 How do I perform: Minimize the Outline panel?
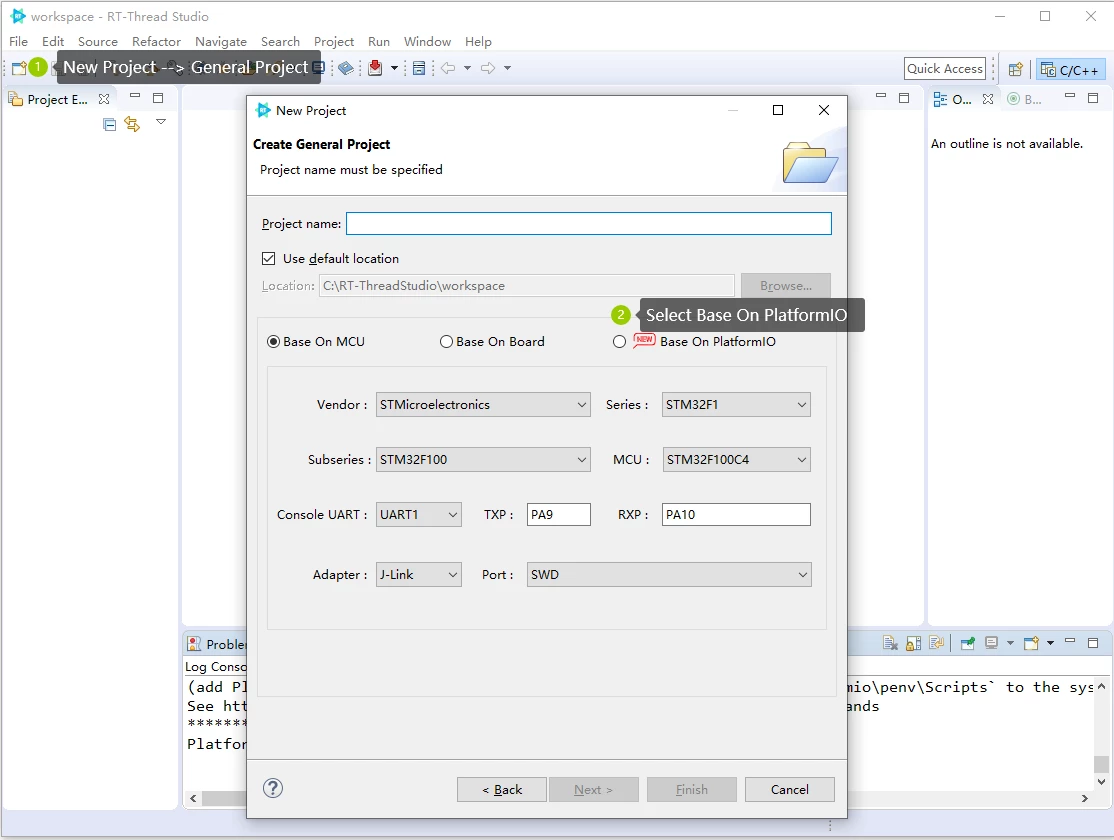1070,96
